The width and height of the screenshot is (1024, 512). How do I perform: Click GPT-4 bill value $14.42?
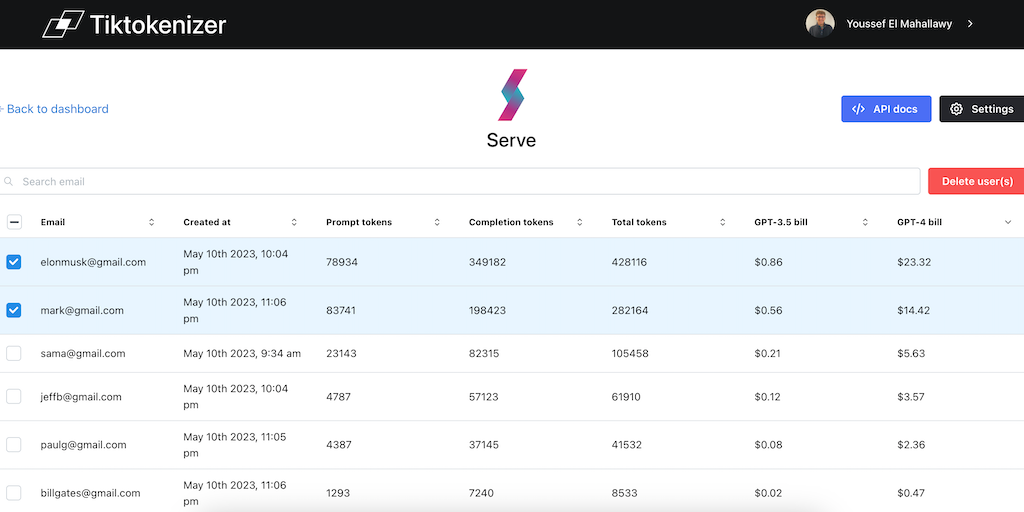(x=914, y=310)
